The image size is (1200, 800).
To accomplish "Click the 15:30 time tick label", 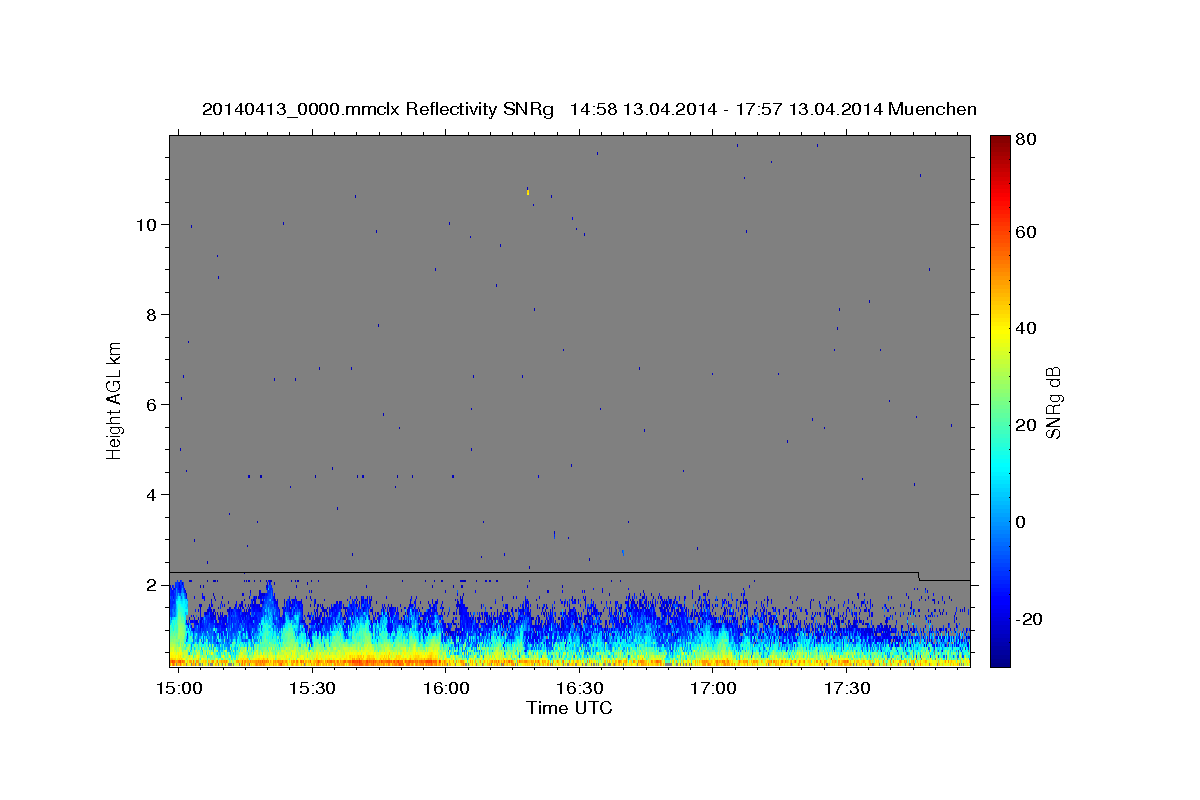I will click(313, 688).
